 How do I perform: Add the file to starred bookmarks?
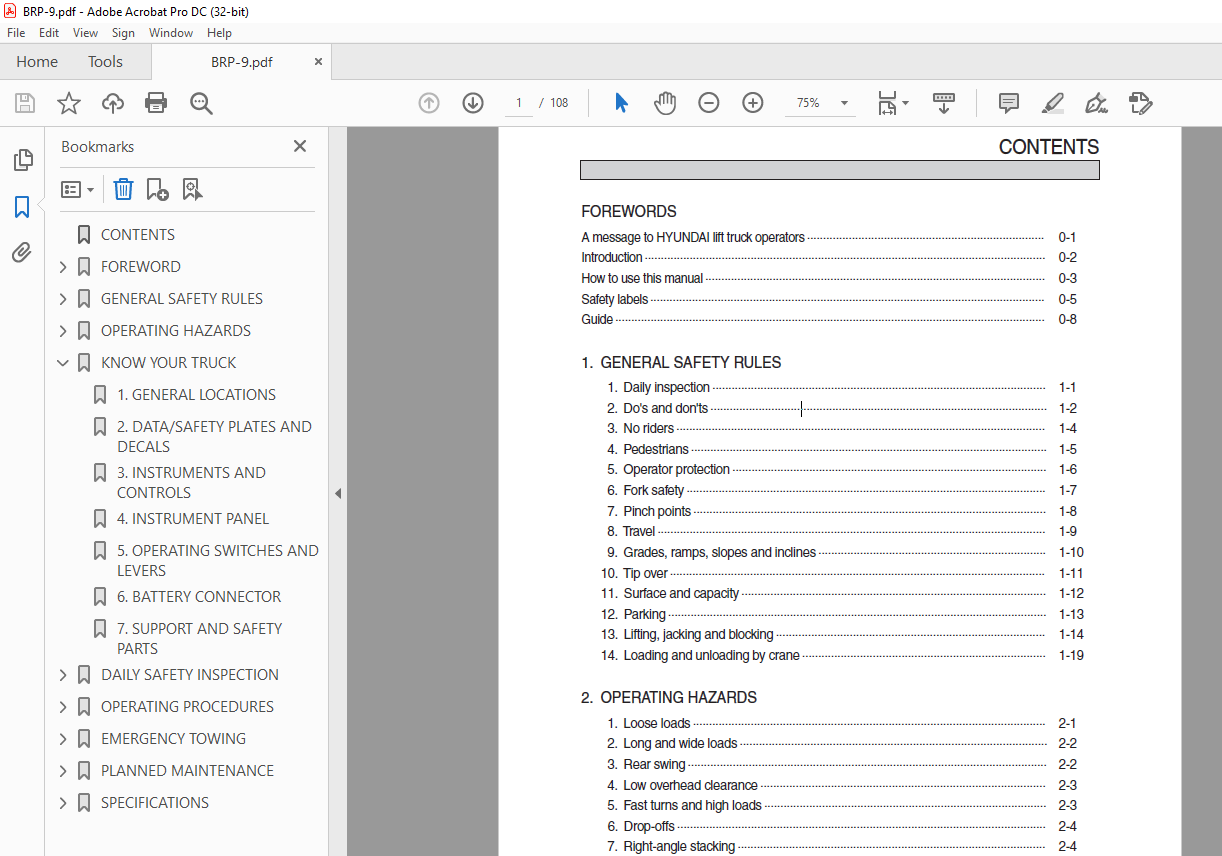click(69, 103)
